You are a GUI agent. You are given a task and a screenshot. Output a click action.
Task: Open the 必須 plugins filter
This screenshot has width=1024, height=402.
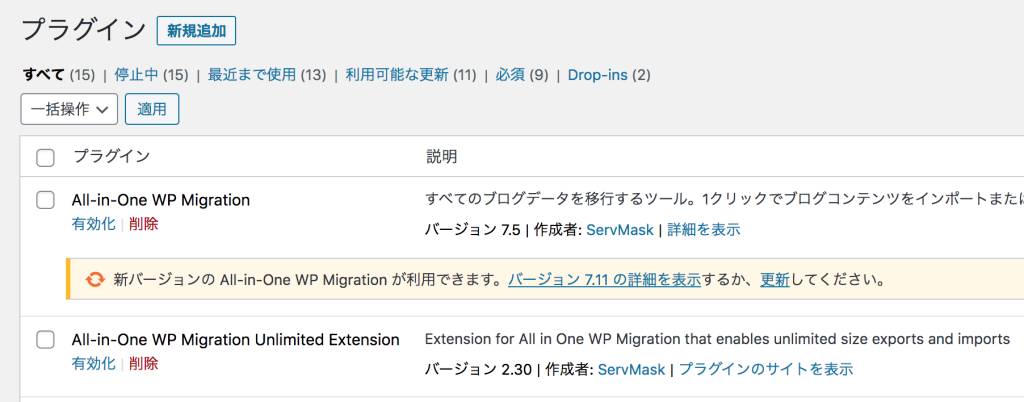pos(510,75)
